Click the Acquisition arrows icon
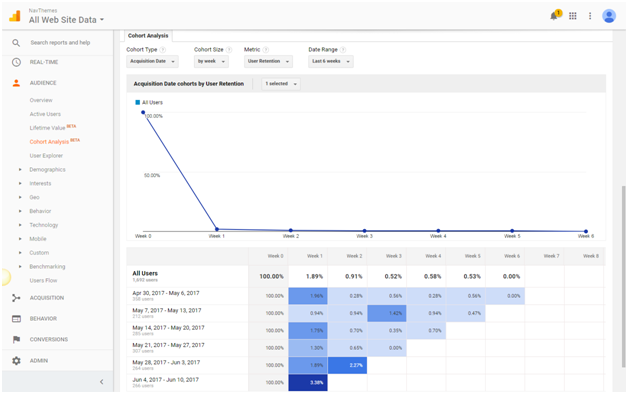This screenshot has width=628, height=394. click(16, 298)
